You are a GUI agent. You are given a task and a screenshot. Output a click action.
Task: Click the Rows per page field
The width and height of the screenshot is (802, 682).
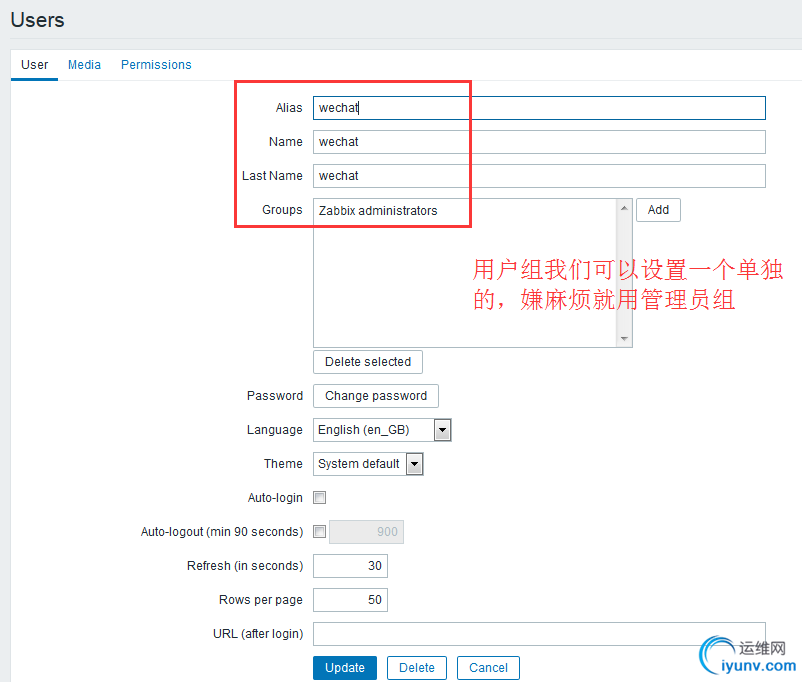coord(350,600)
